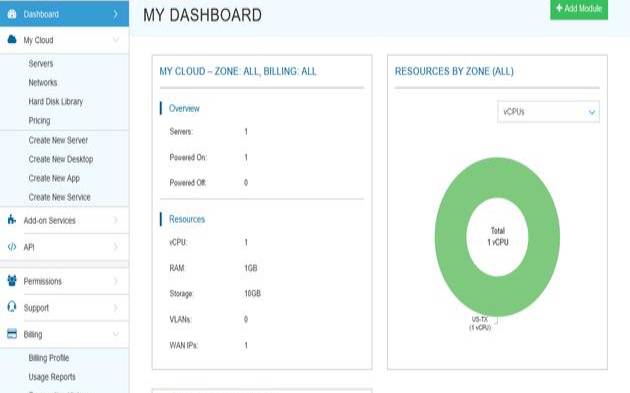Open Billing Profile link

pyautogui.click(x=49, y=358)
